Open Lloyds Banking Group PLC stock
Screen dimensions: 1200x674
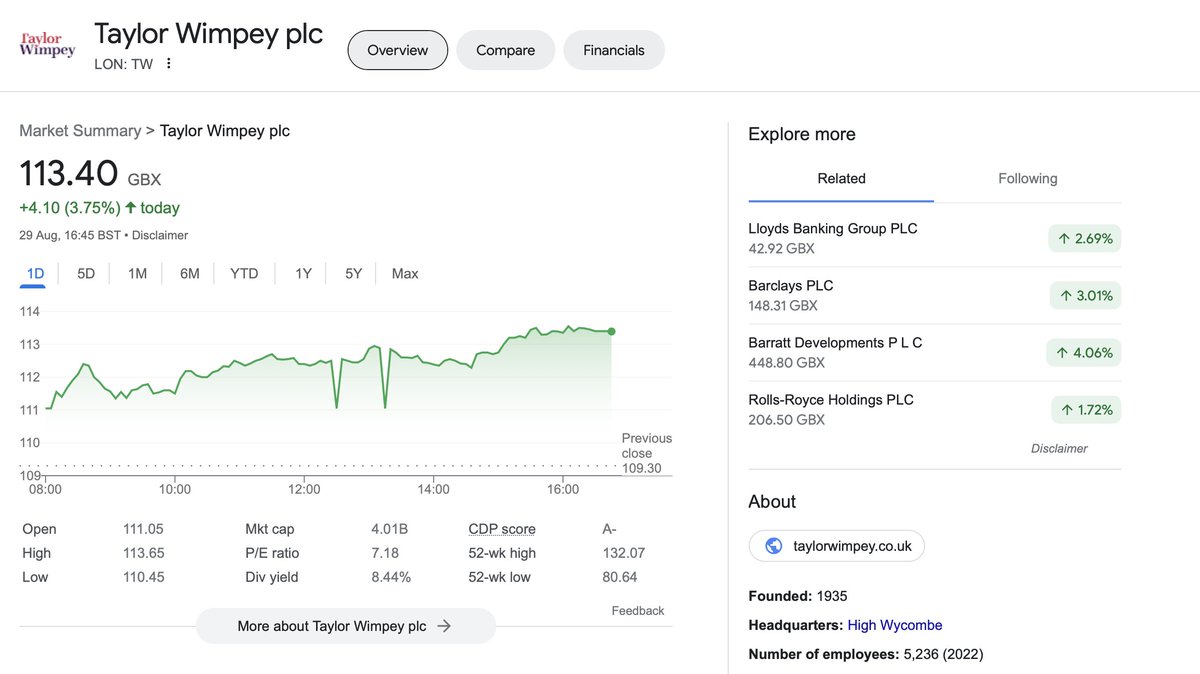pyautogui.click(x=935, y=238)
